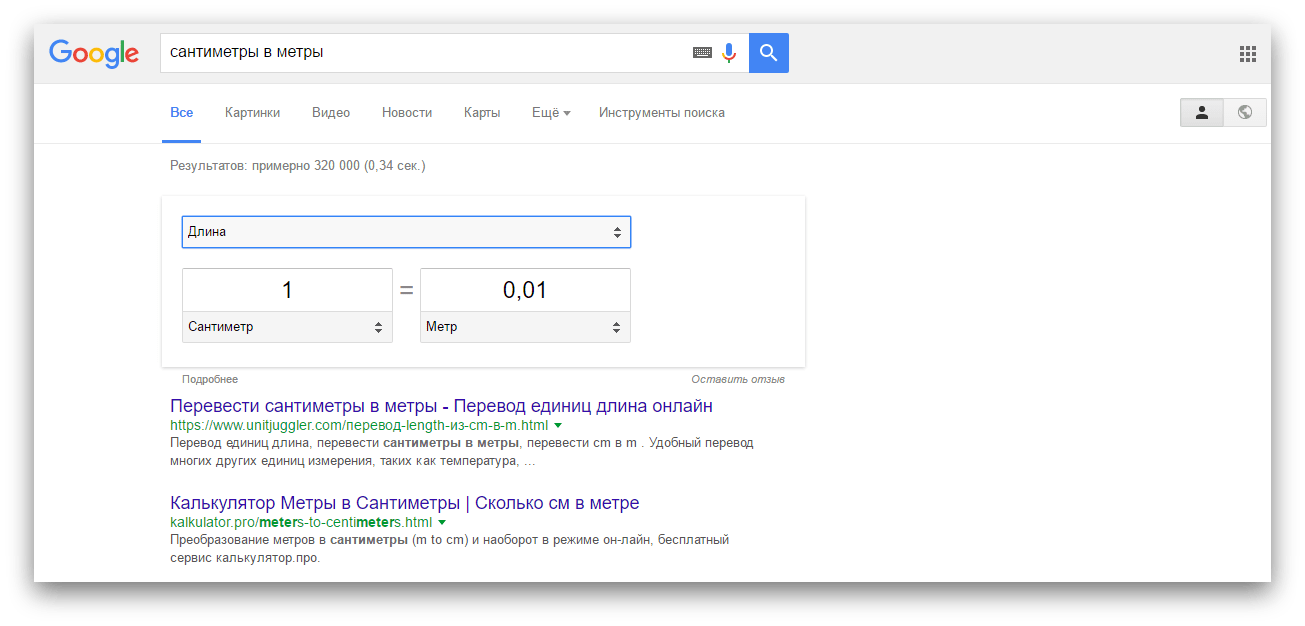Open the green arrow beside kalkulator.pro URL
The width and height of the screenshot is (1305, 626).
point(442,522)
